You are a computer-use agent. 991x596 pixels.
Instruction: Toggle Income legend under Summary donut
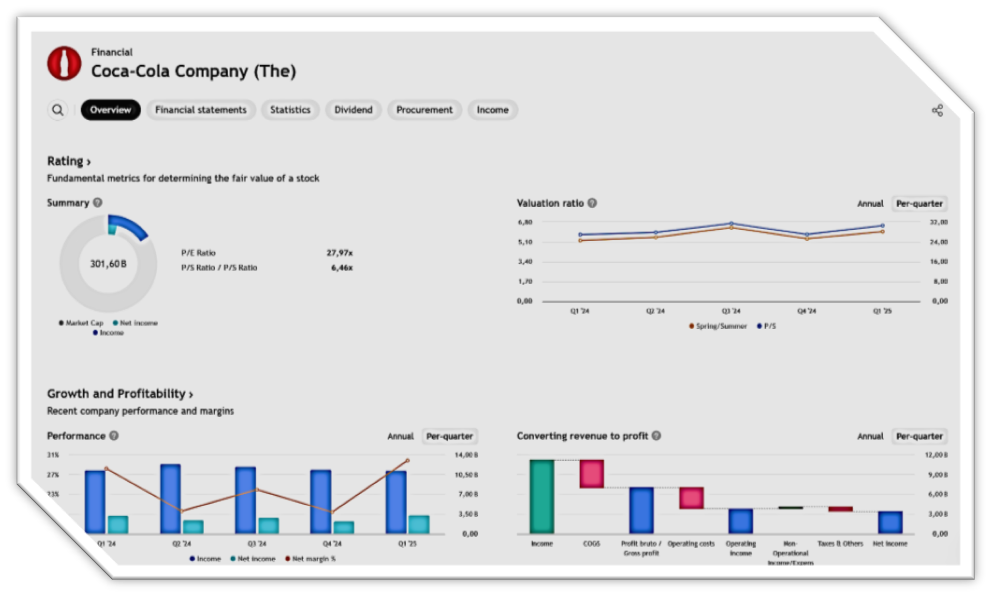coord(109,333)
